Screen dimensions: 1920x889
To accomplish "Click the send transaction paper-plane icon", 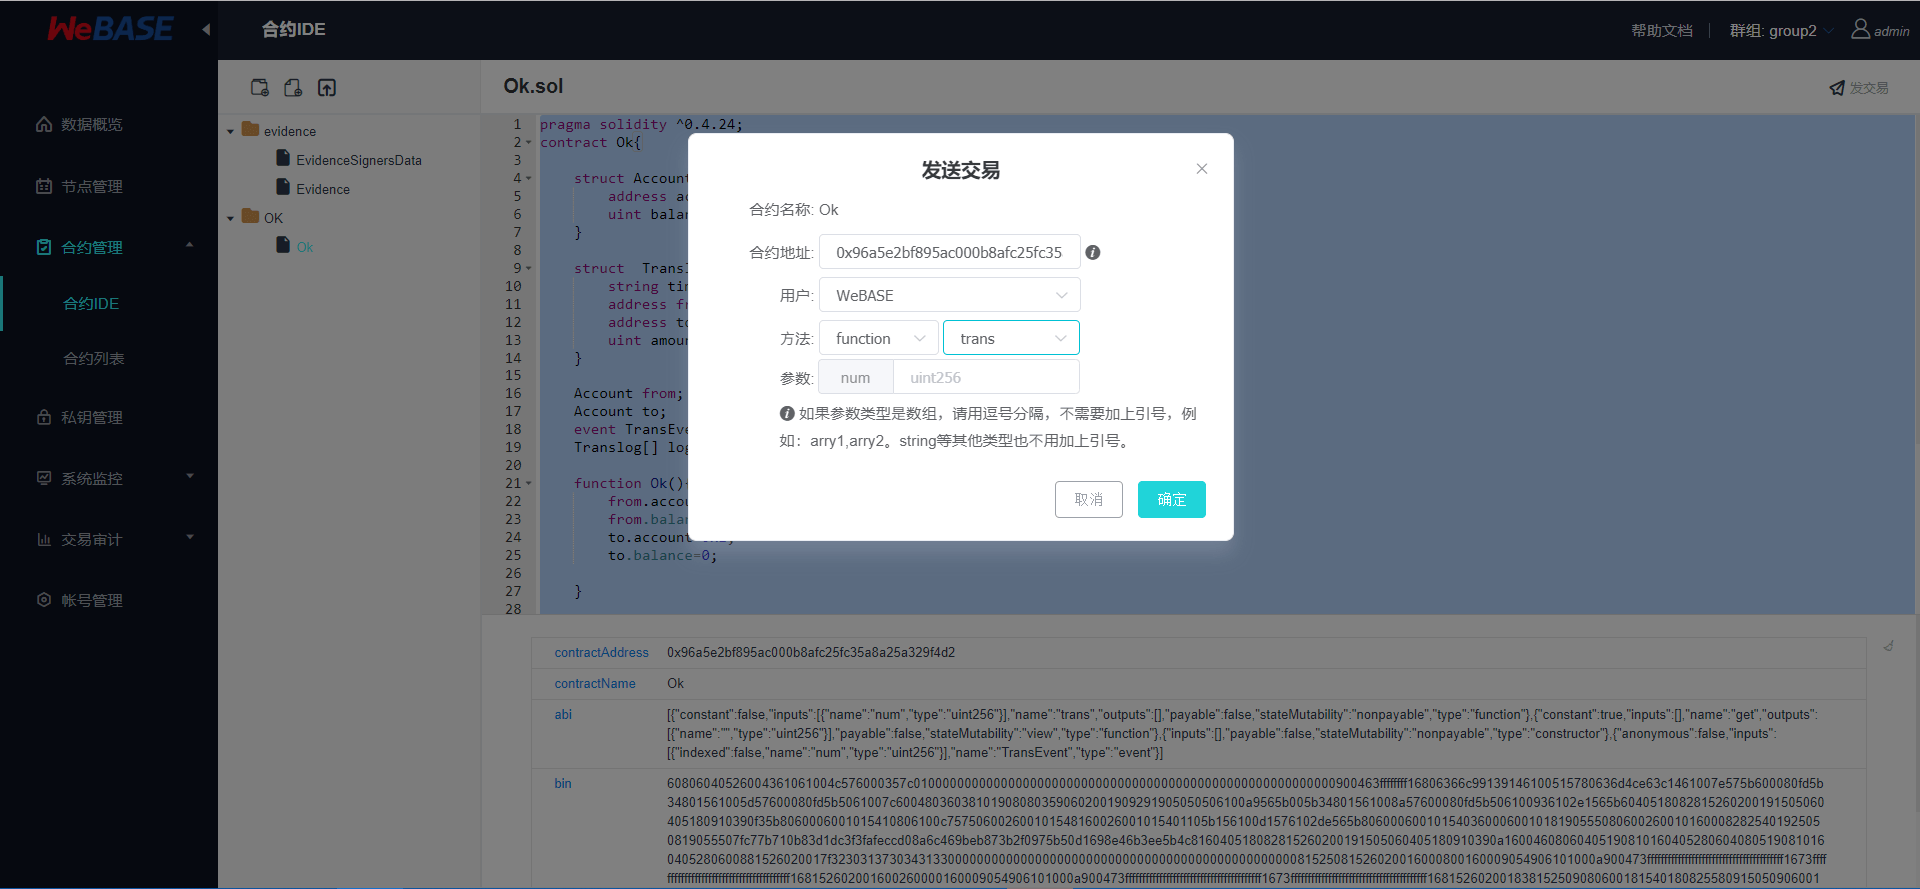I will (1837, 88).
